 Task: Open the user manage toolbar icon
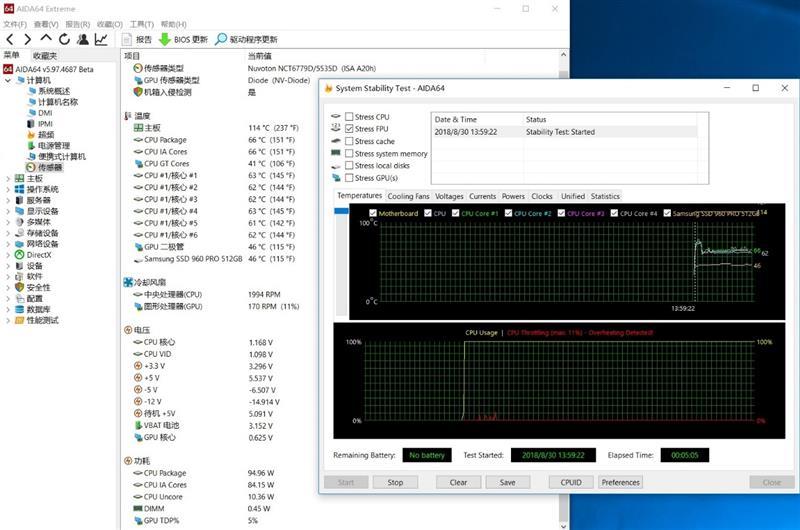82,39
